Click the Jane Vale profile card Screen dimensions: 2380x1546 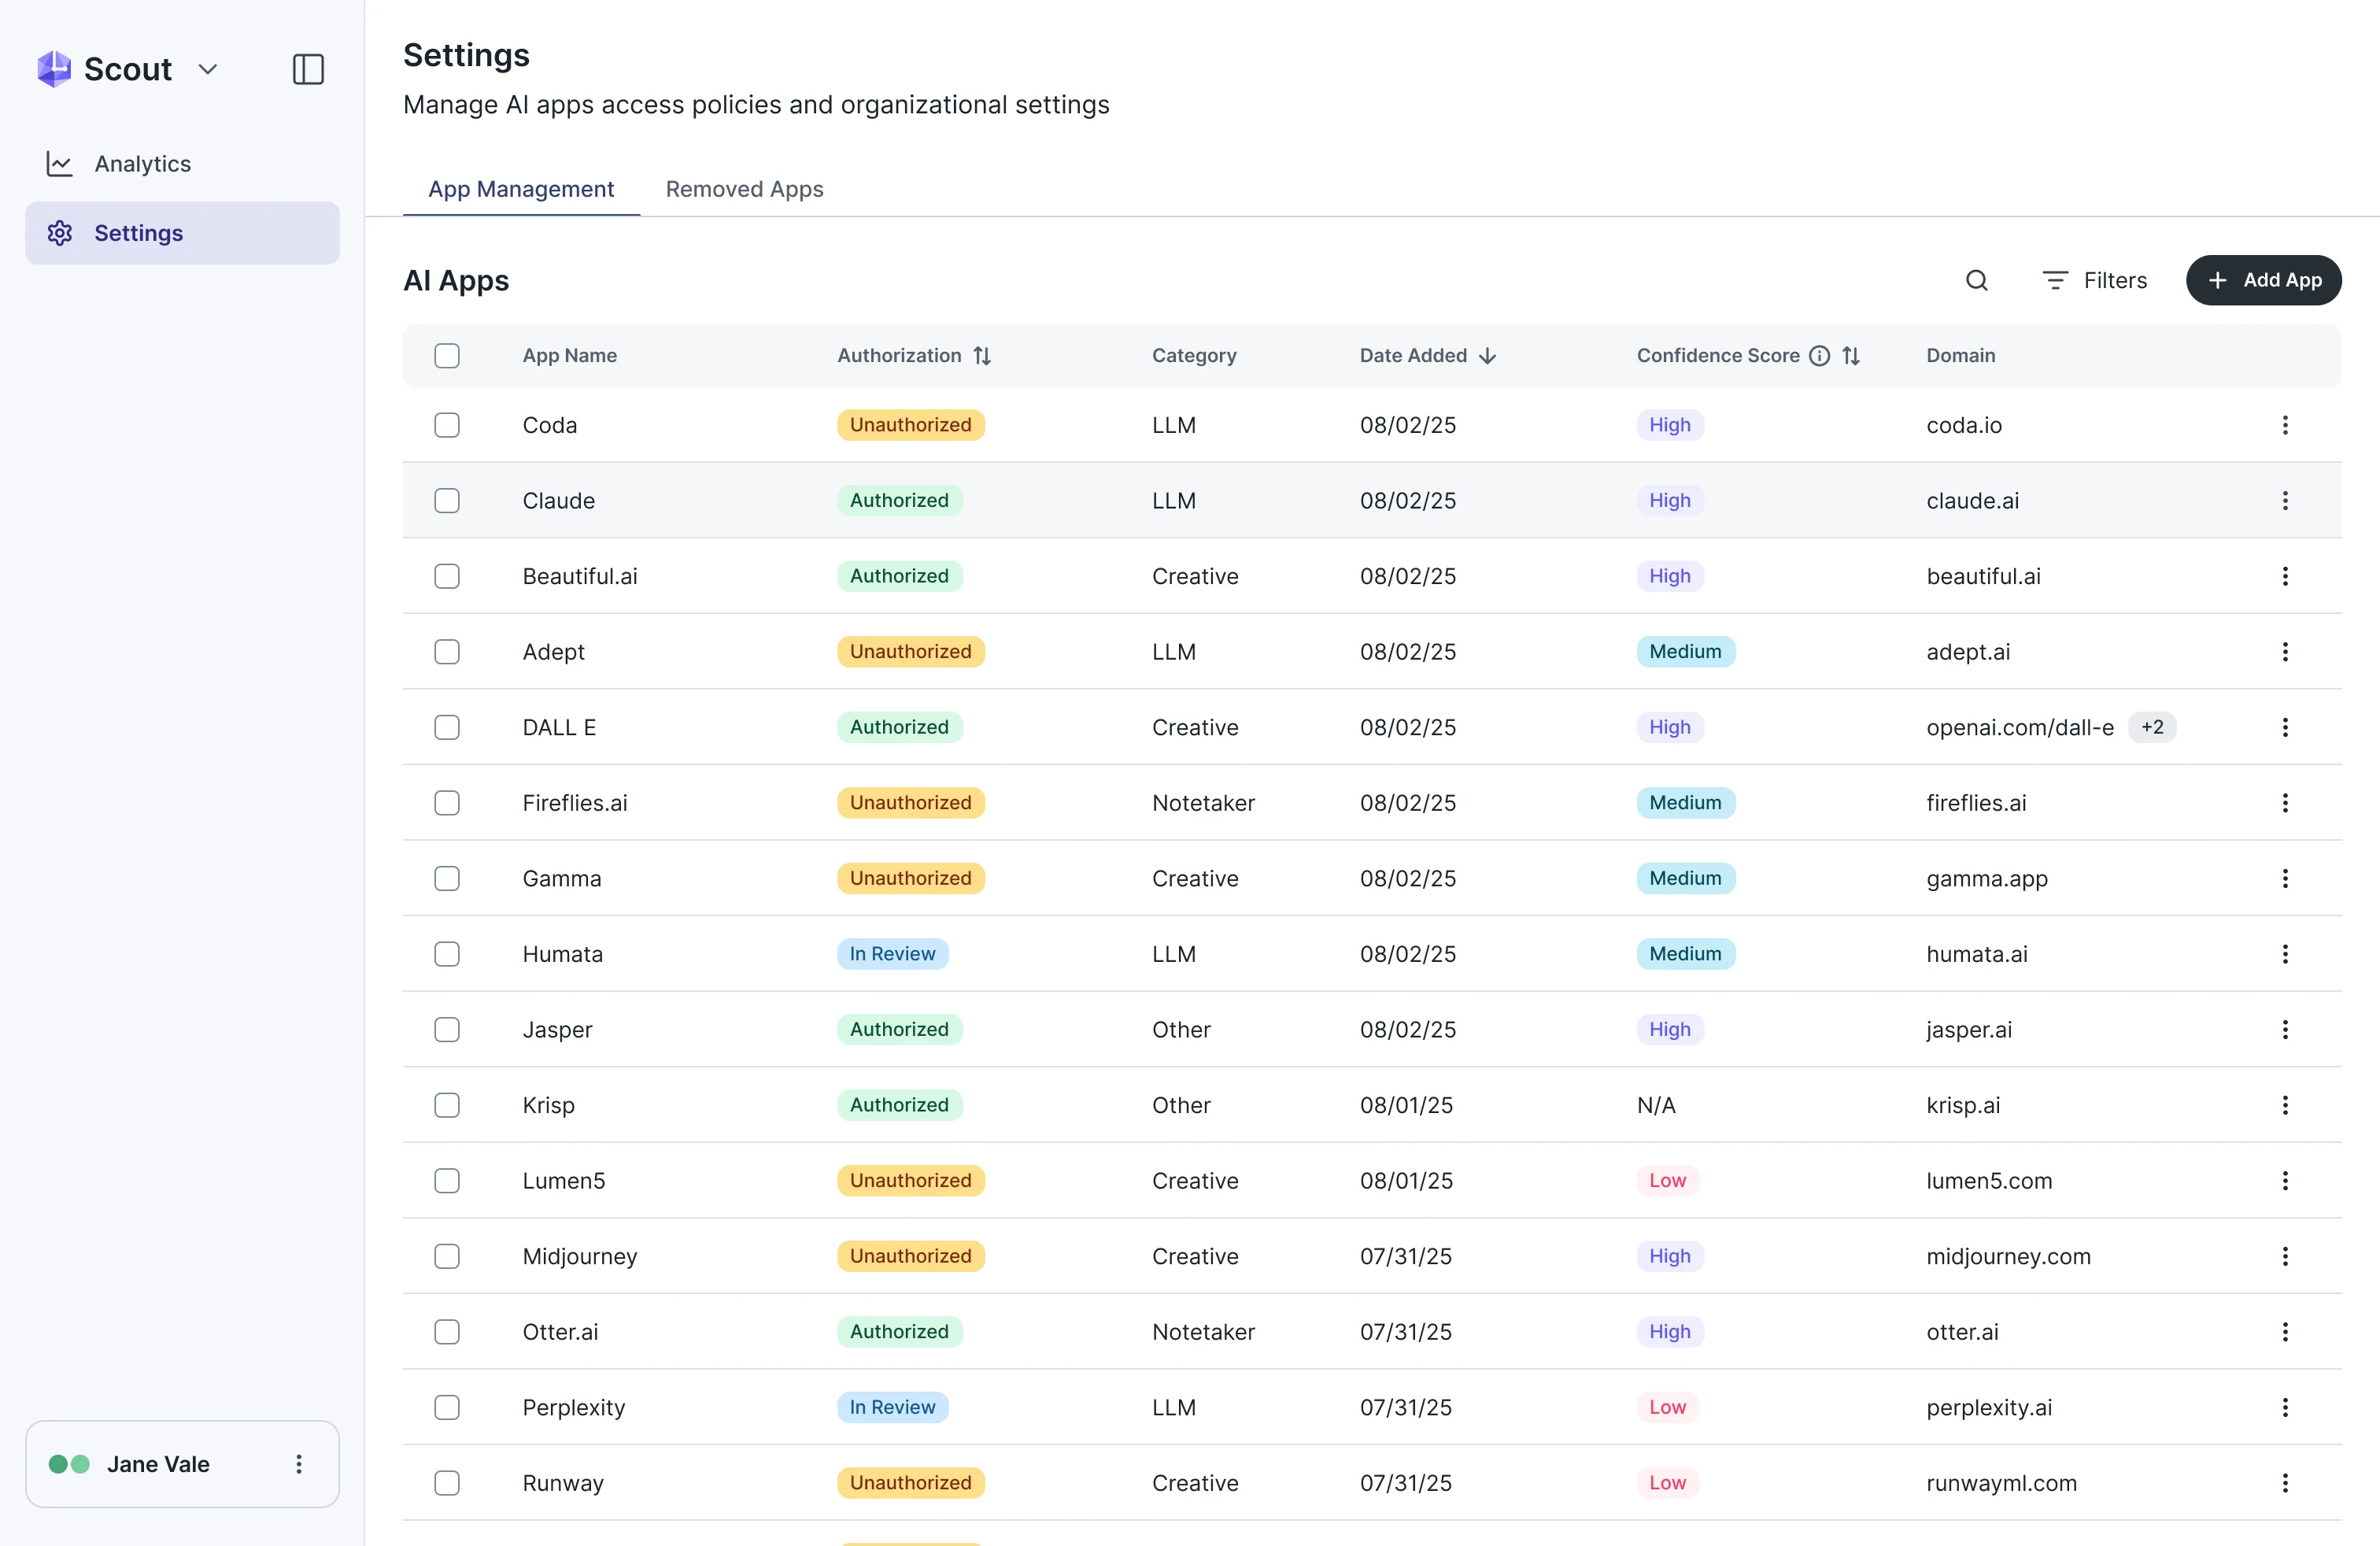(x=182, y=1464)
